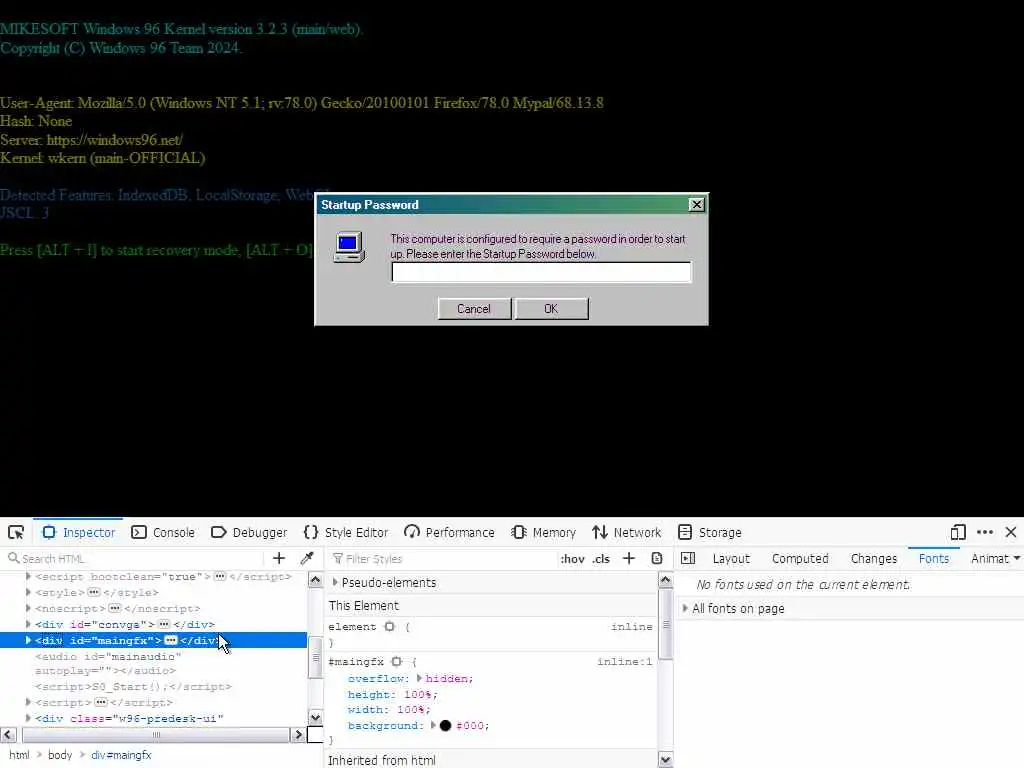Open the Performance panel
The width and height of the screenshot is (1024, 768).
point(449,532)
